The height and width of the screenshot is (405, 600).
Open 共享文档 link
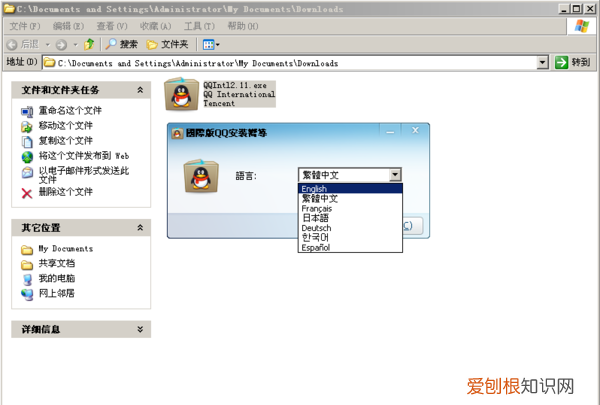point(57,263)
